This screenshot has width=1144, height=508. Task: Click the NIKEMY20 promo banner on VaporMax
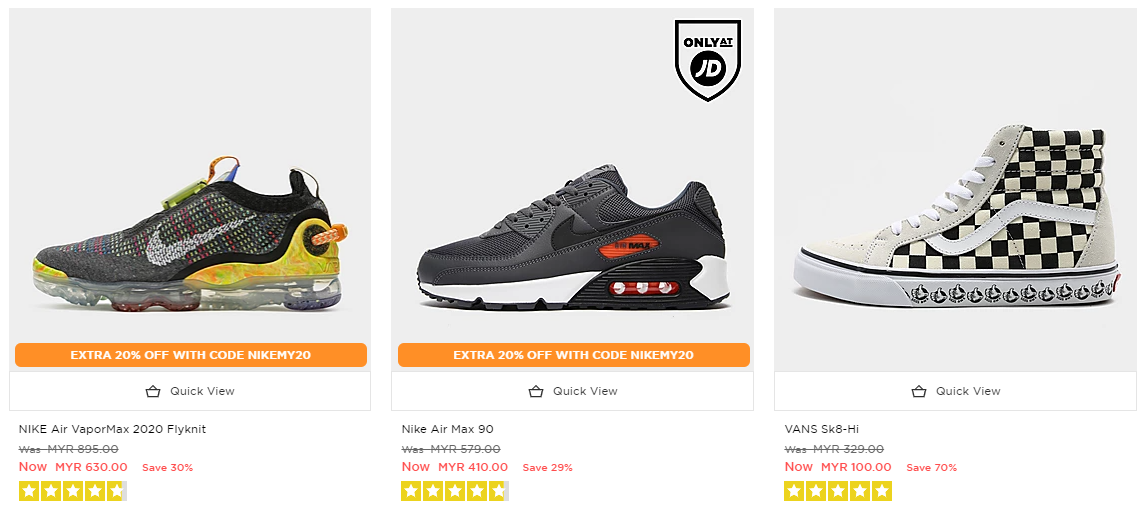pos(190,355)
